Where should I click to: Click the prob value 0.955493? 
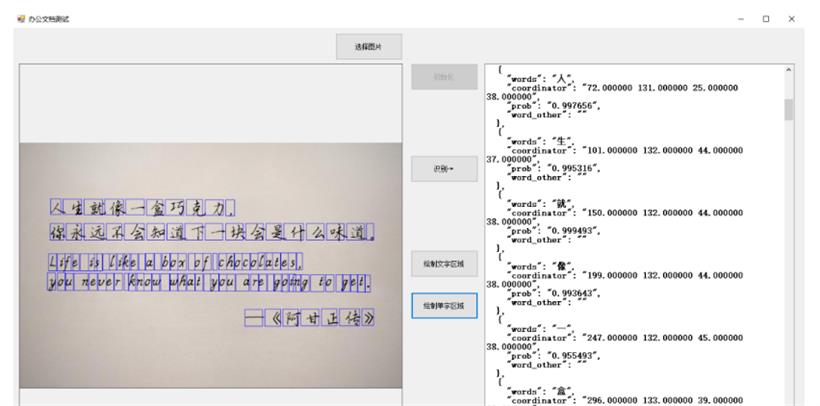[x=573, y=356]
